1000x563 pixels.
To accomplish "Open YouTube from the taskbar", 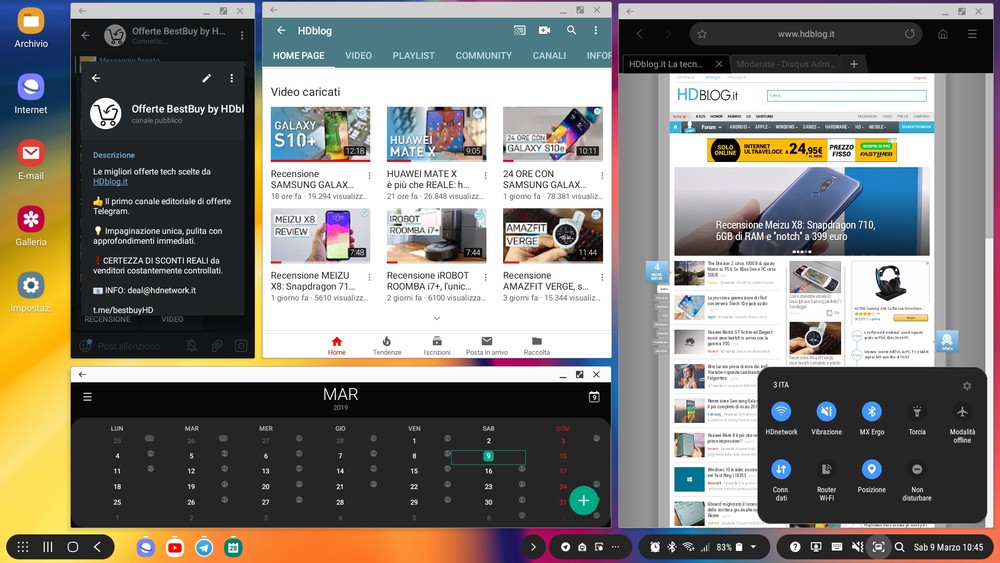I will (x=175, y=547).
